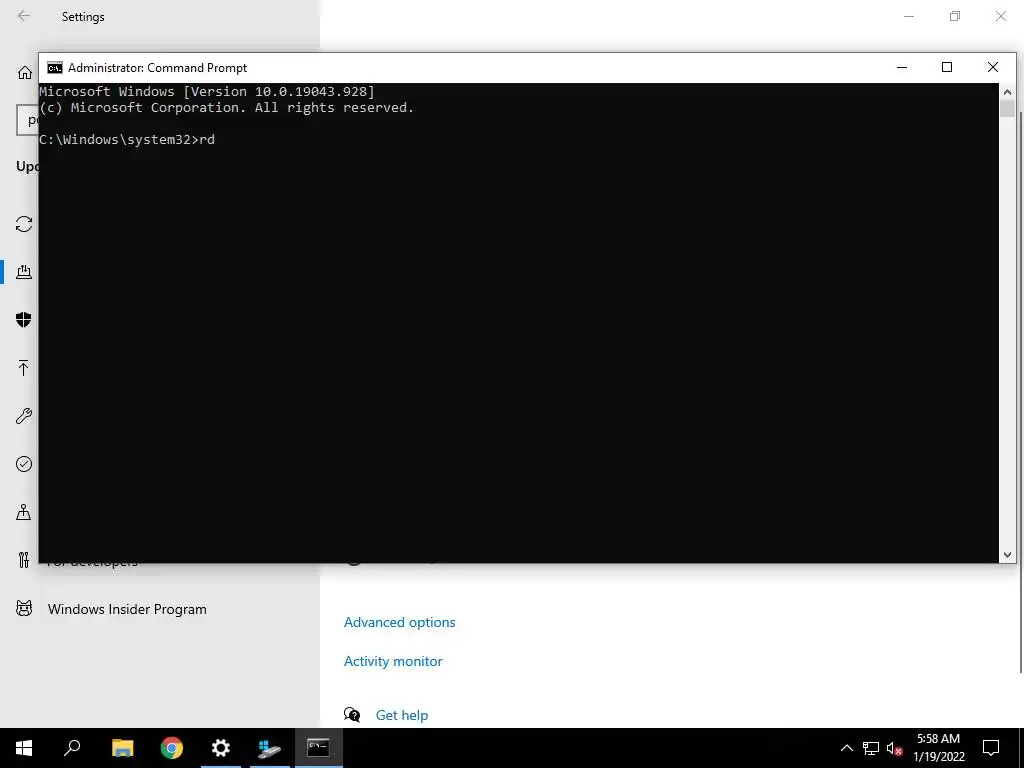Click the Windows Insider Program cat icon
Screen dimensions: 1024x768
[x=24, y=609]
